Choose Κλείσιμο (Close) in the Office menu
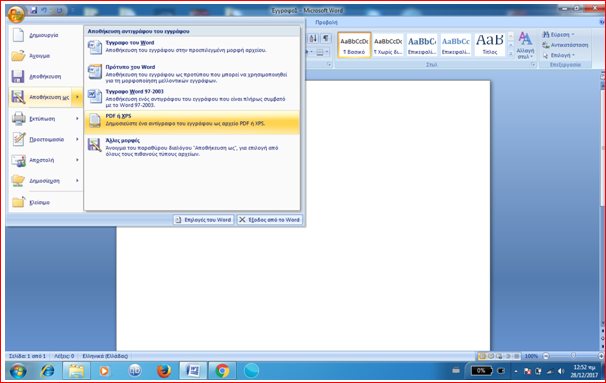This screenshot has width=606, height=383. (45, 203)
